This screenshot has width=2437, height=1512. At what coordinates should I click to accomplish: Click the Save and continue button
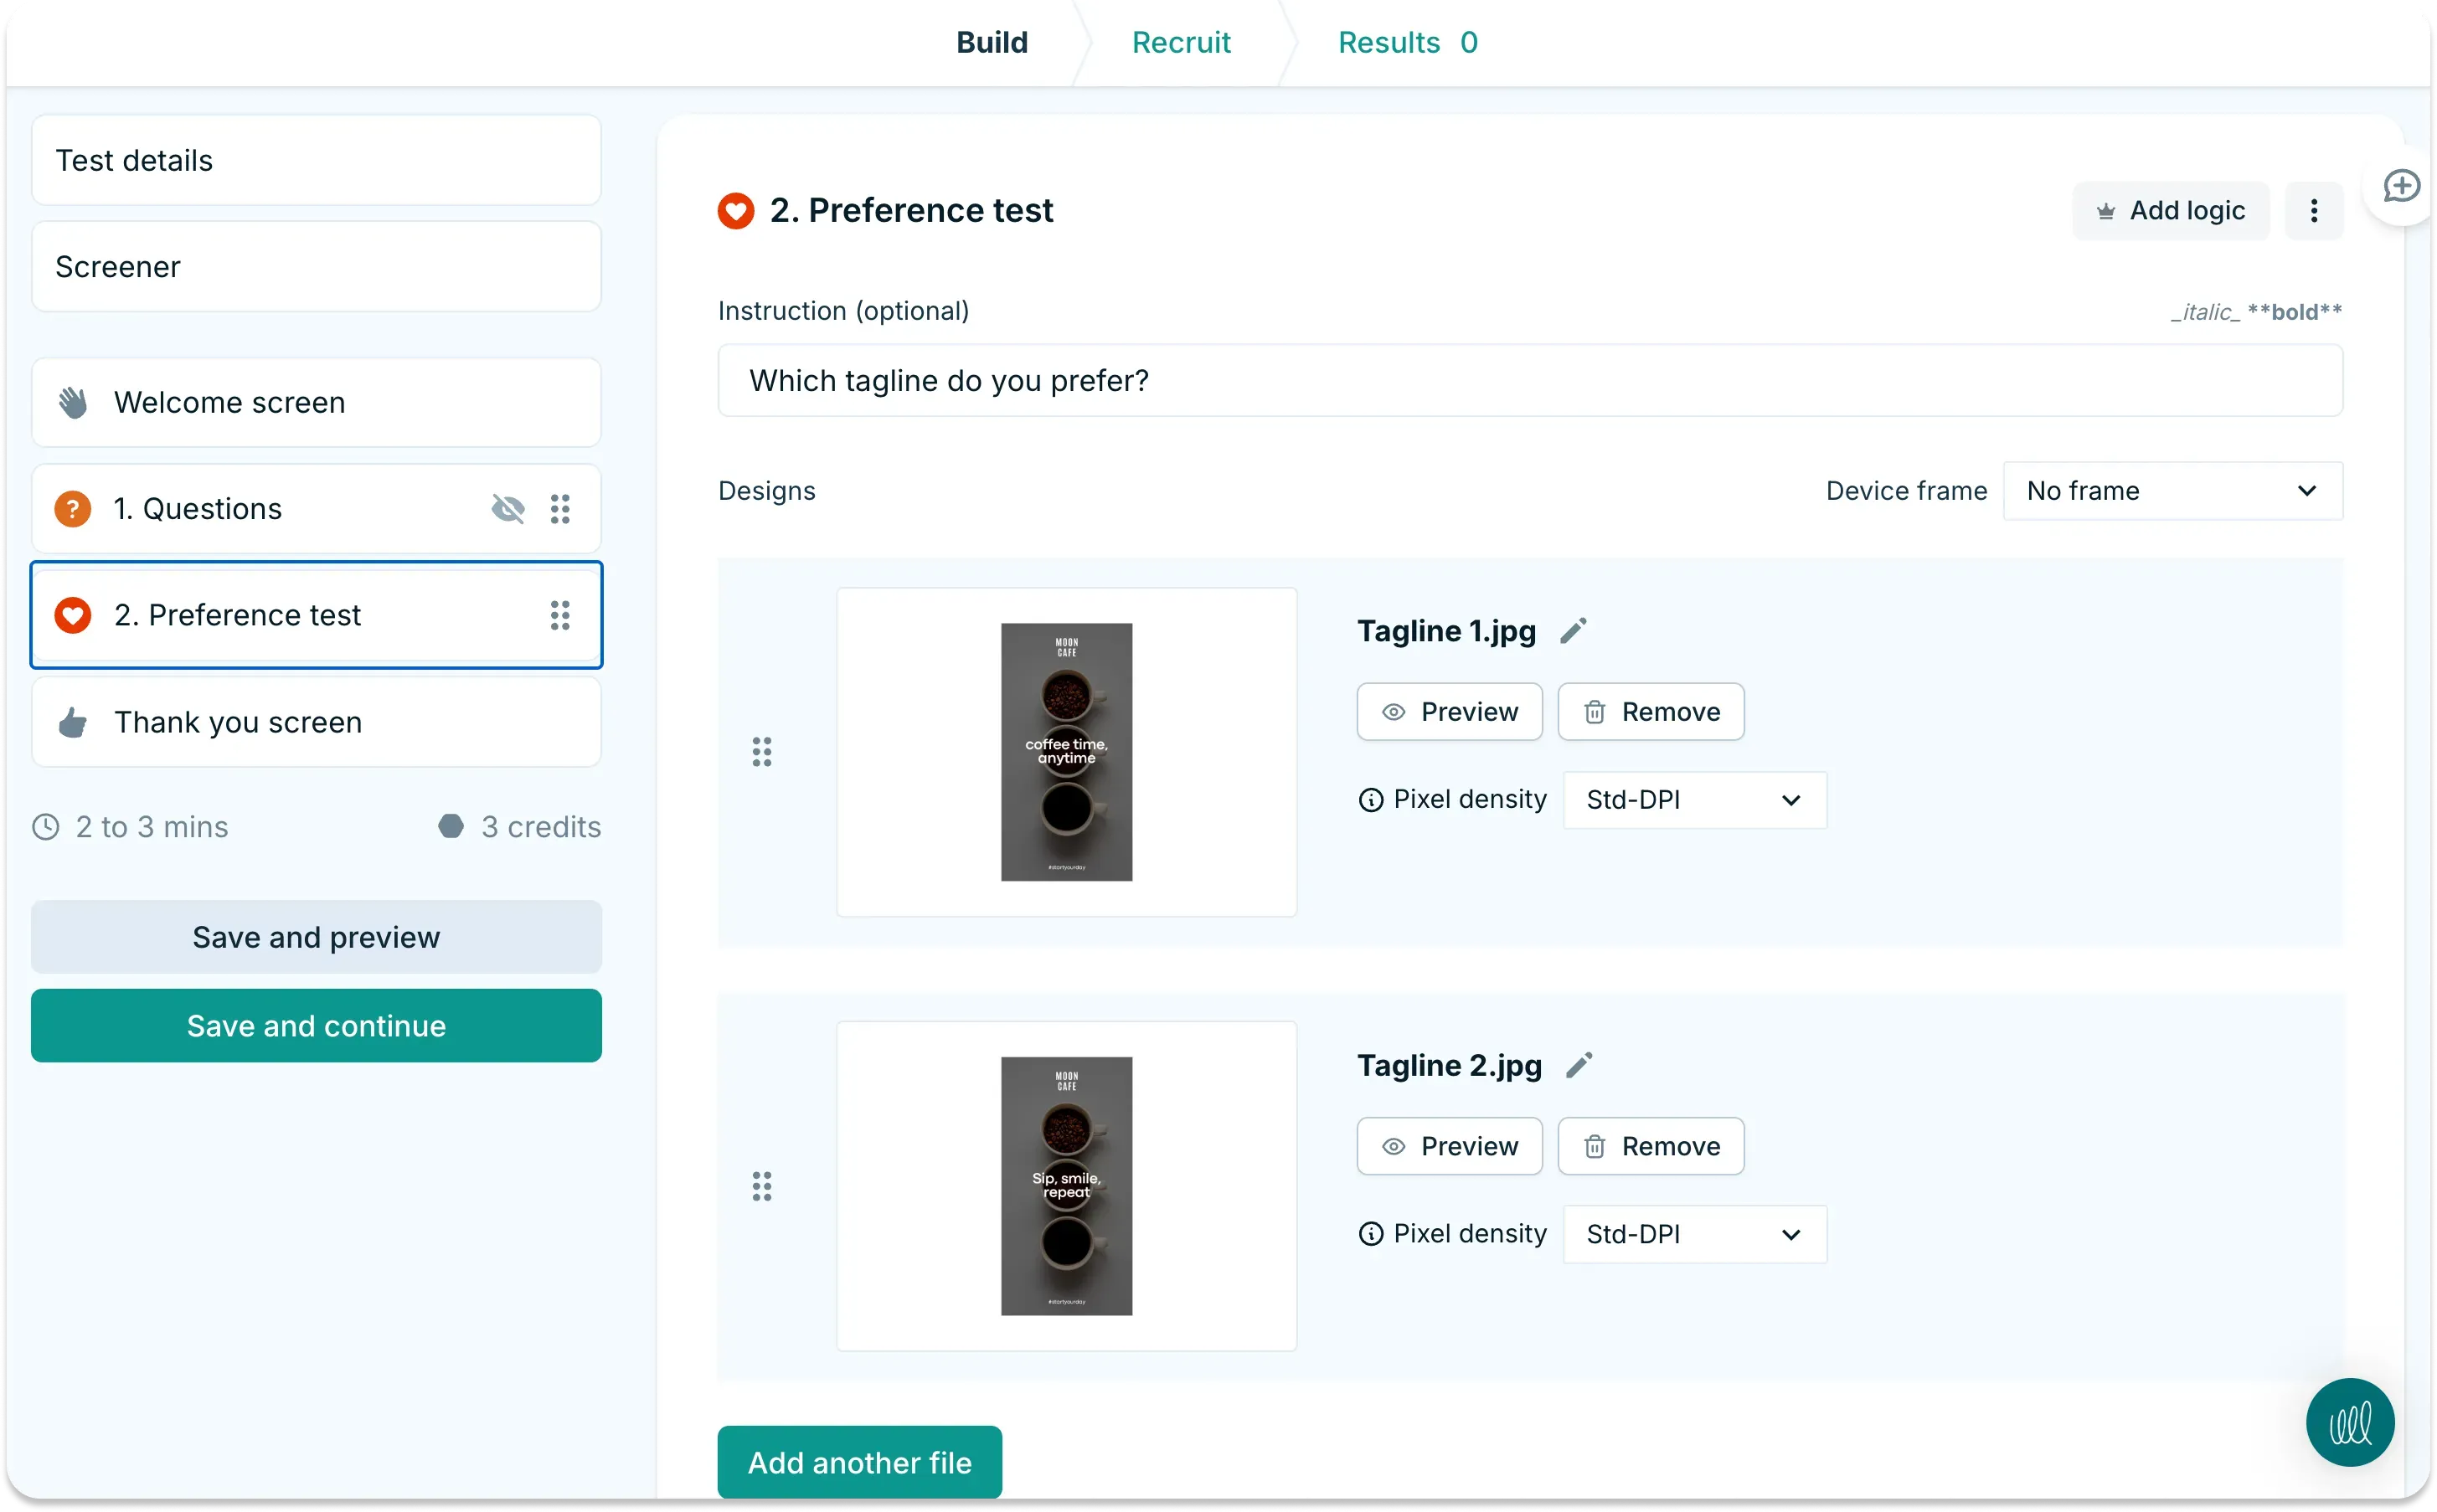pos(316,1025)
